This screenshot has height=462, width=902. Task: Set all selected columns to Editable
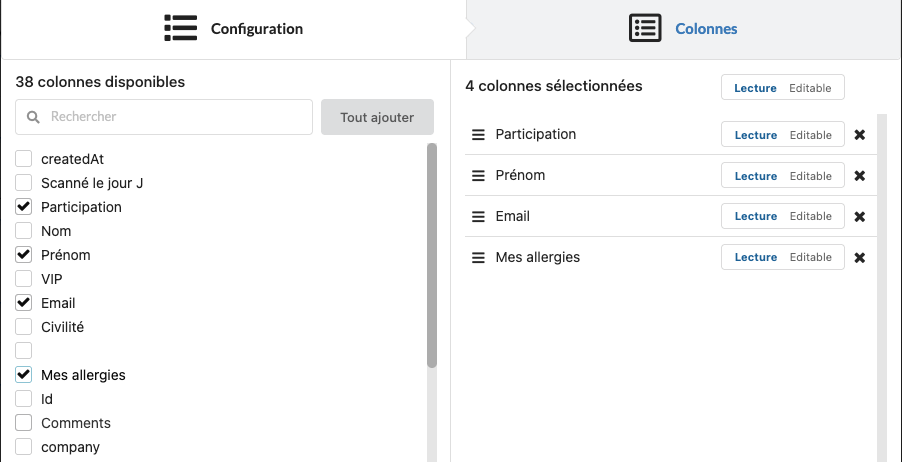tap(810, 88)
